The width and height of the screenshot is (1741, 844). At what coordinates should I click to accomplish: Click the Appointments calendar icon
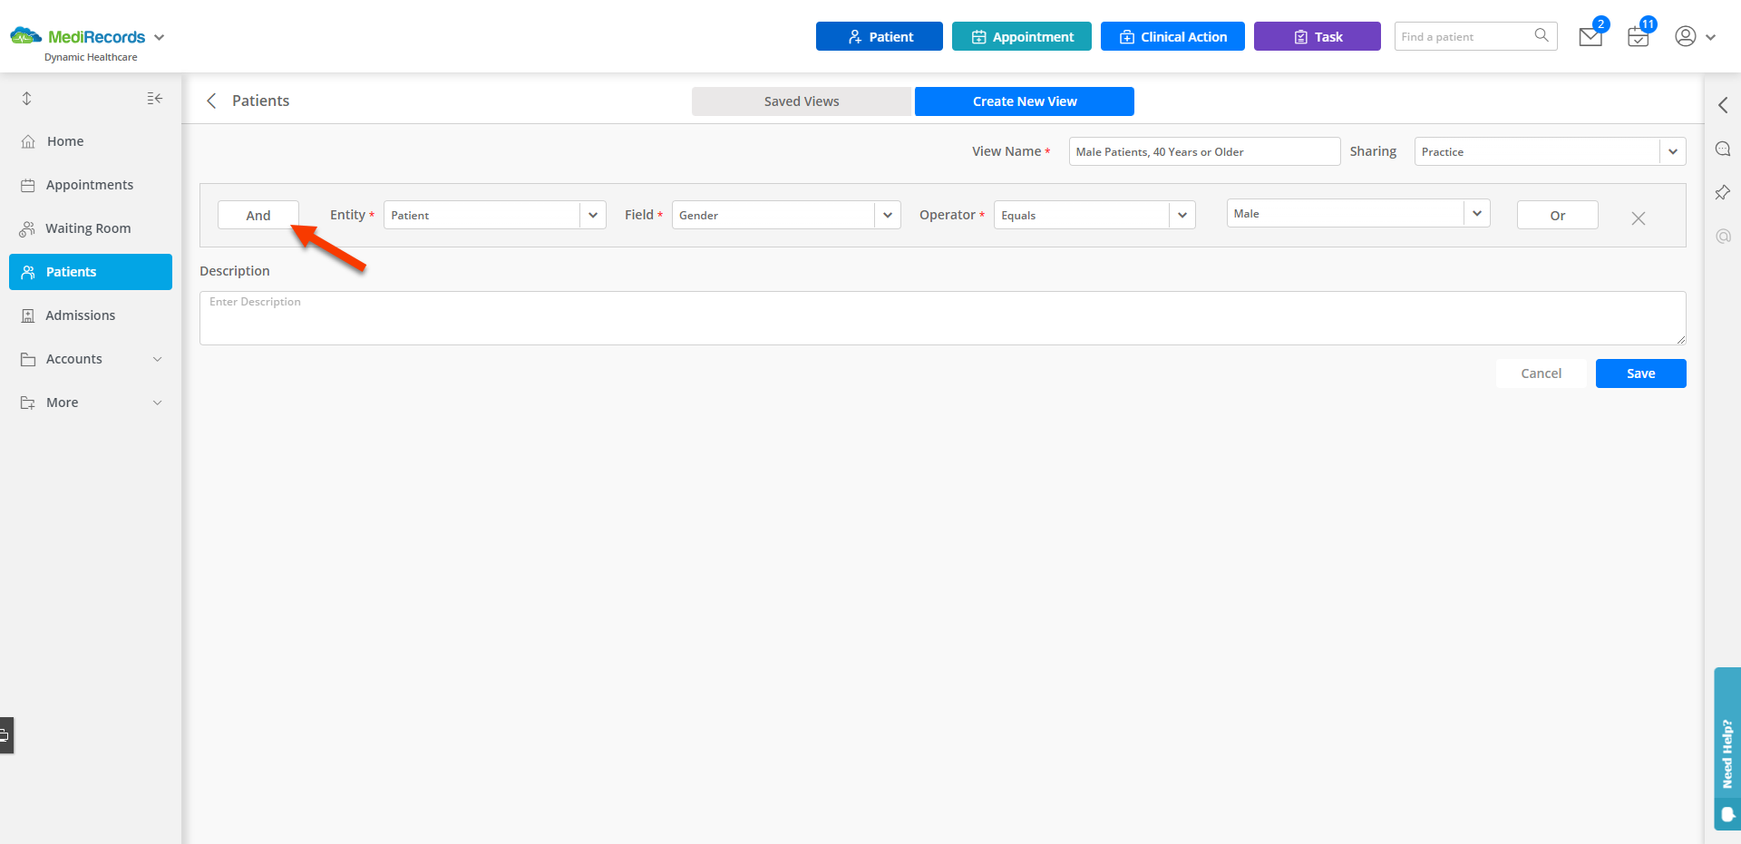28,185
